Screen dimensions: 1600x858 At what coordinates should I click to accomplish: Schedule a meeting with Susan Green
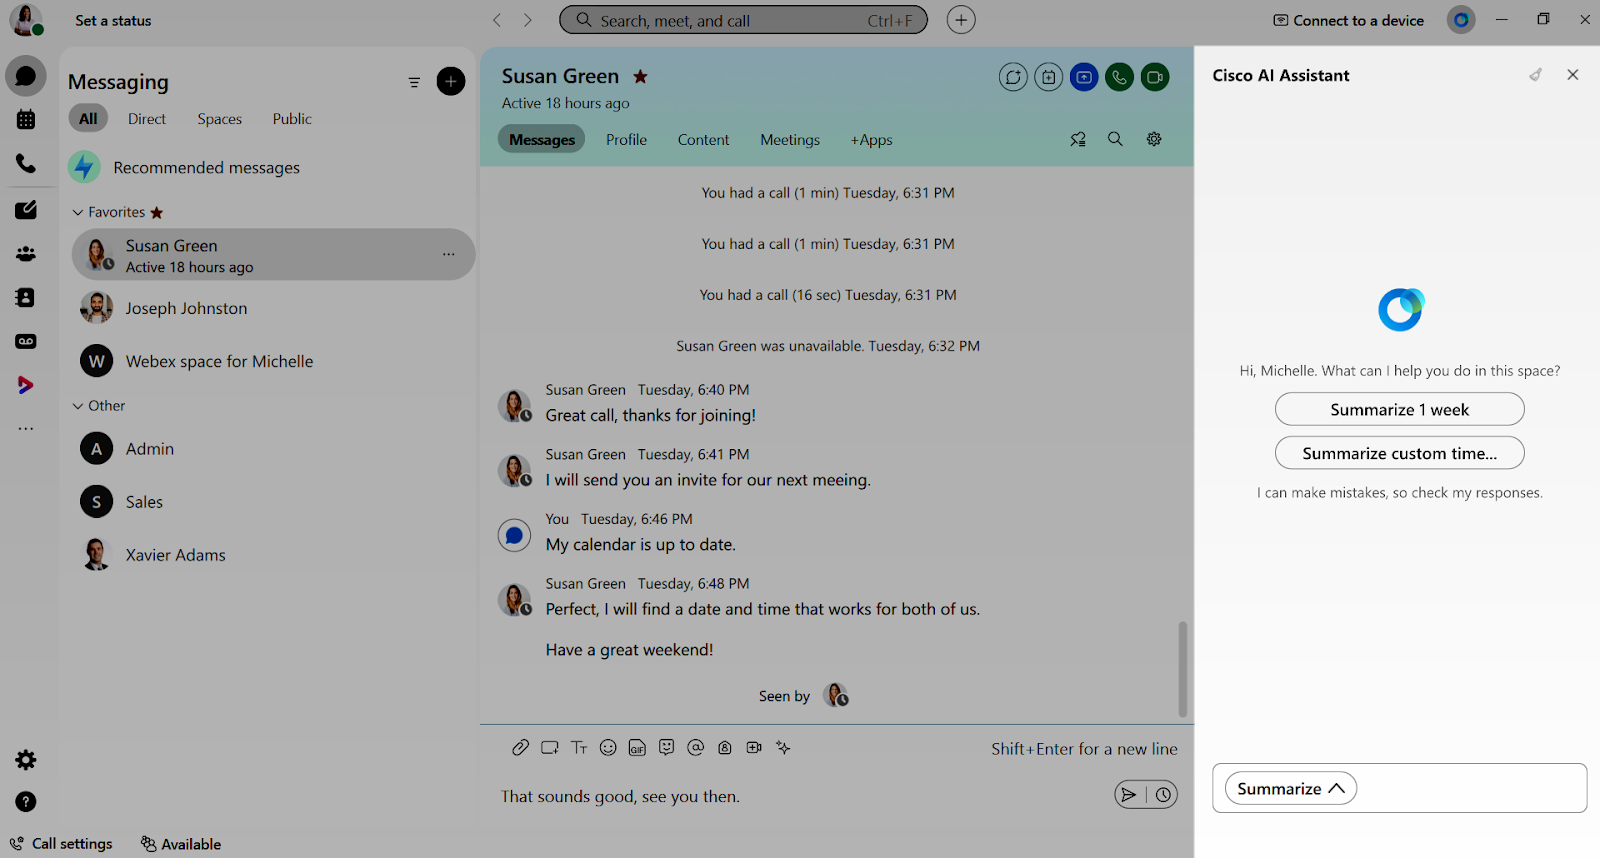tap(1048, 77)
